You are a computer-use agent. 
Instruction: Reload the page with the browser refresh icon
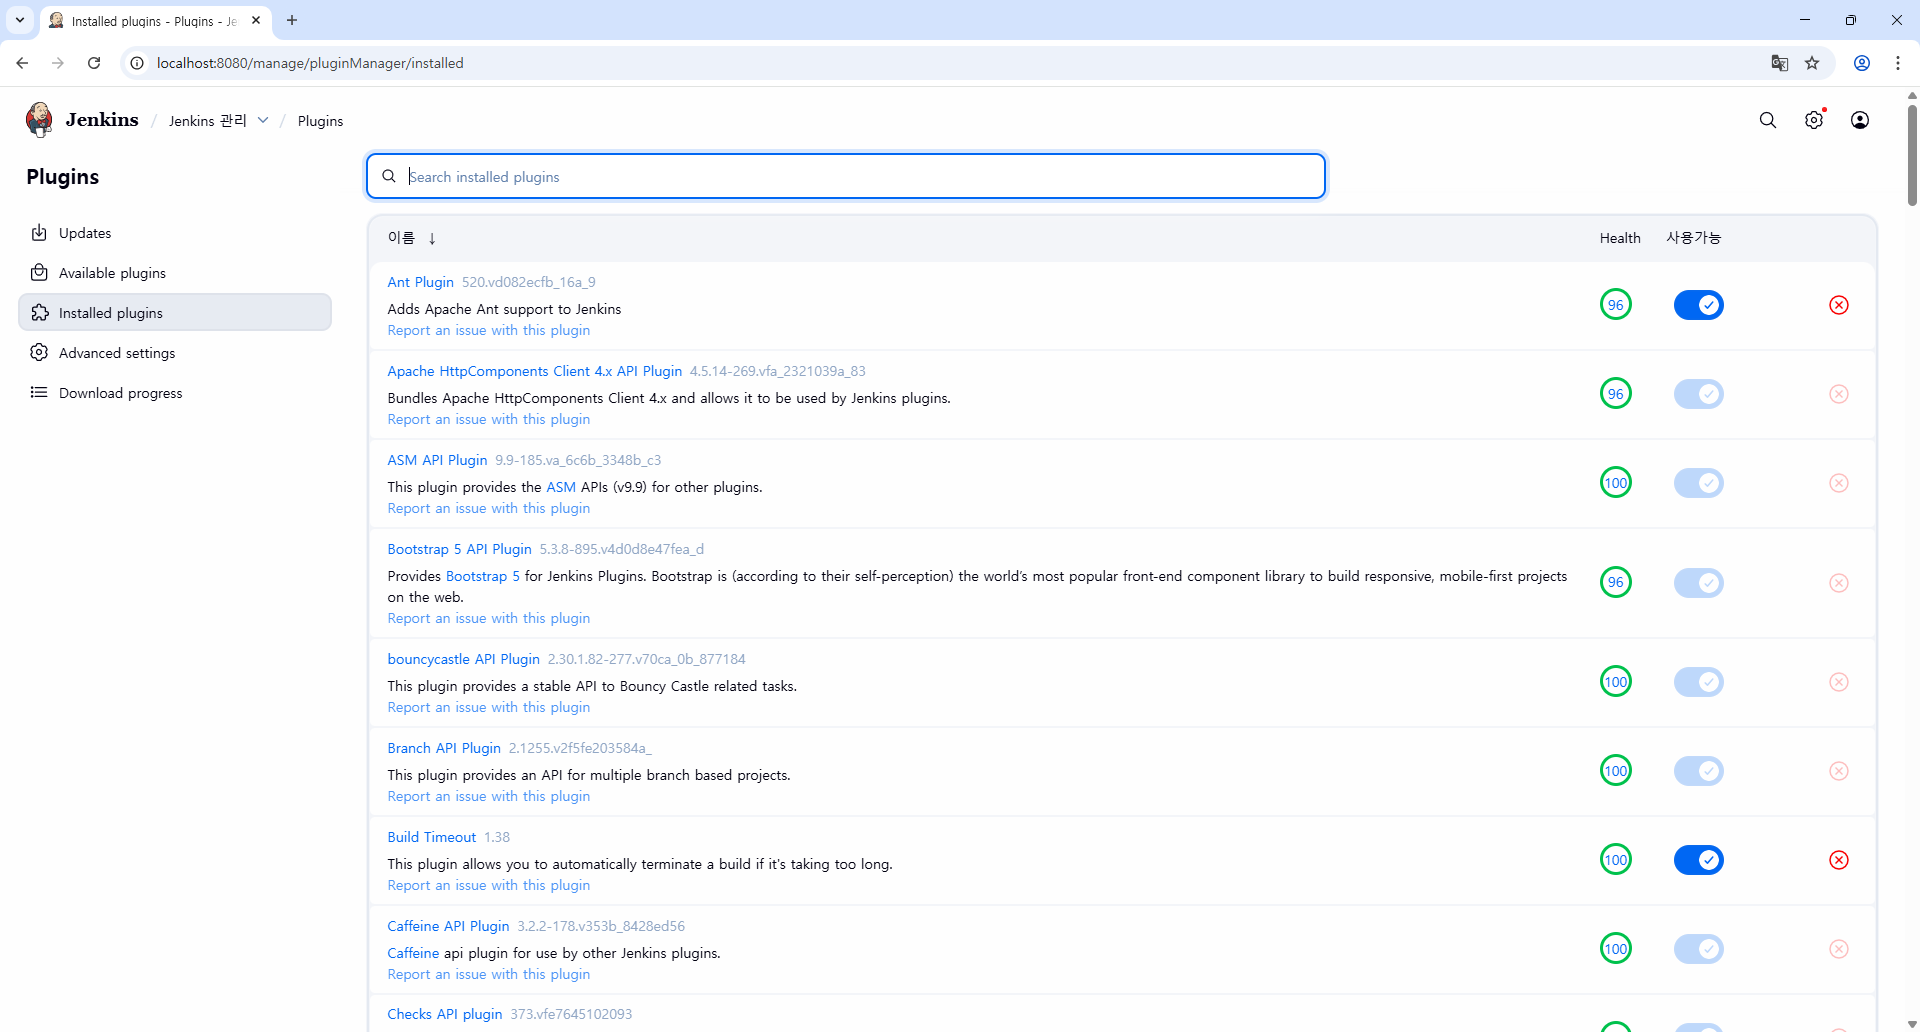(94, 63)
